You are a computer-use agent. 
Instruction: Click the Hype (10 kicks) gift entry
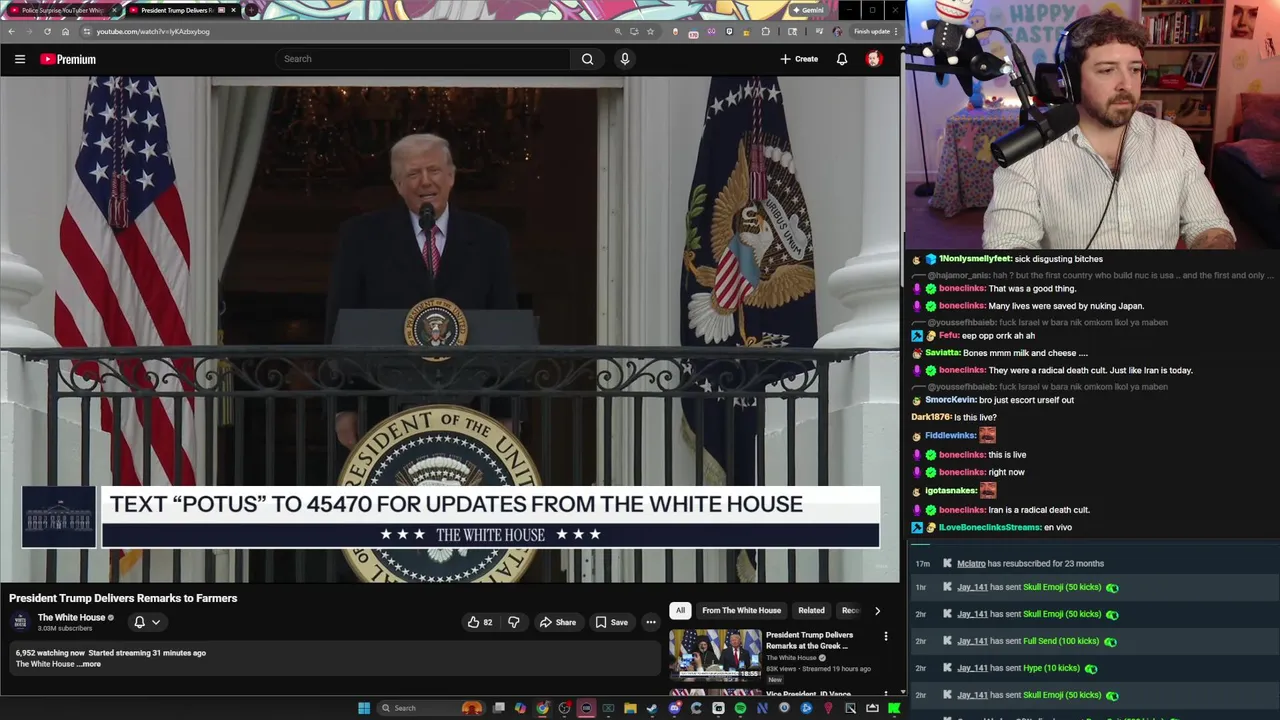click(1051, 668)
